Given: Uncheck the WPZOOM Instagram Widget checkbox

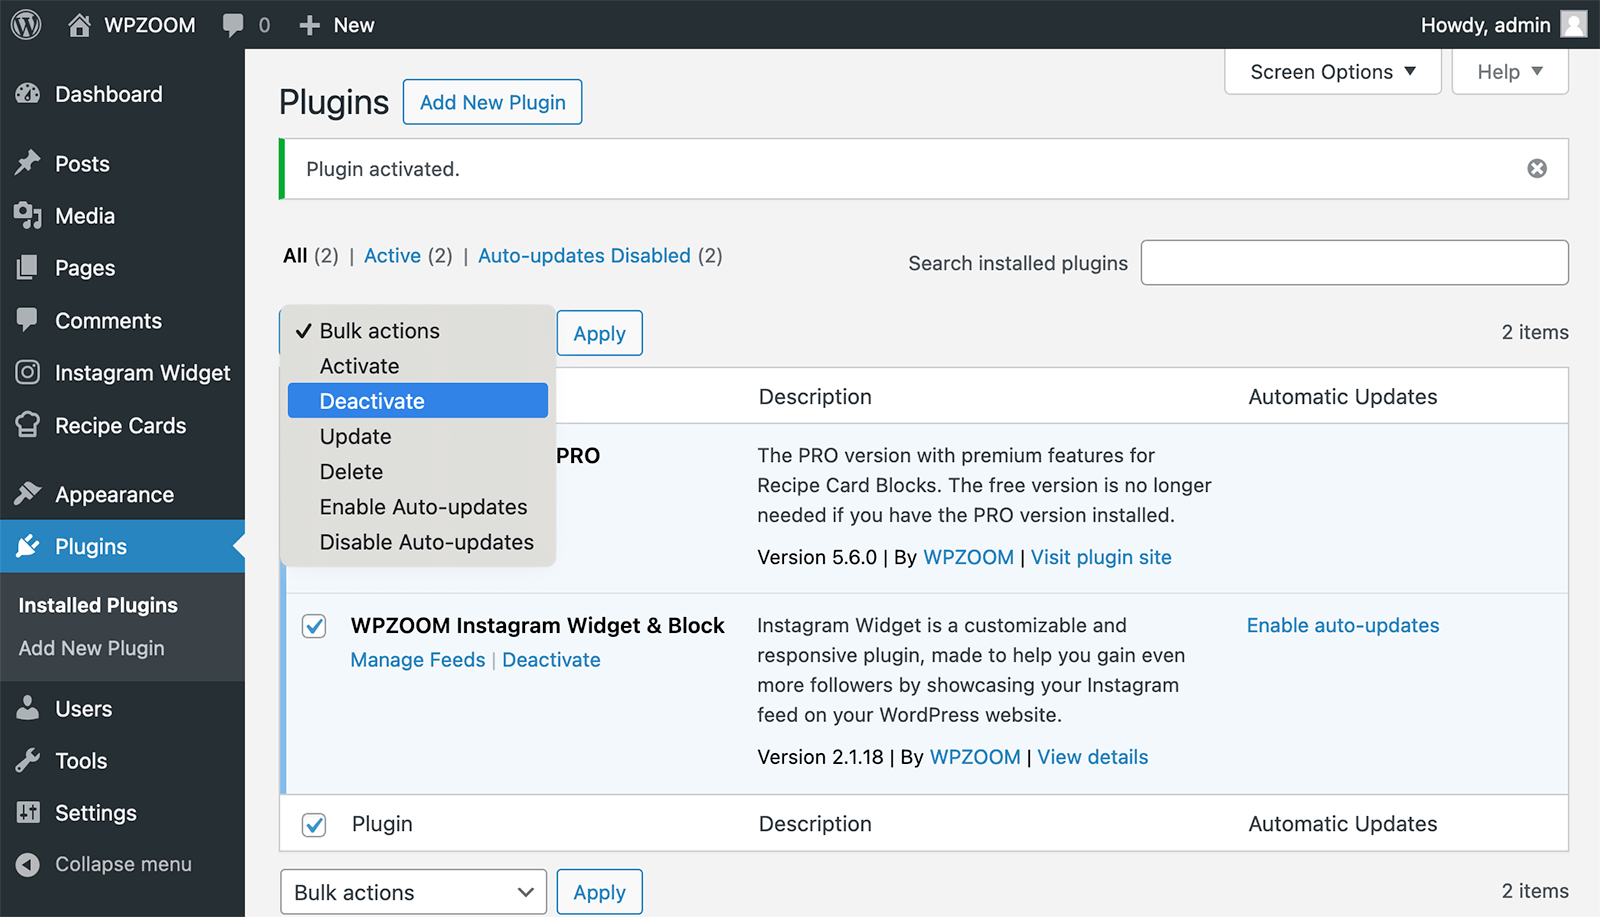Looking at the screenshot, I should coord(314,626).
